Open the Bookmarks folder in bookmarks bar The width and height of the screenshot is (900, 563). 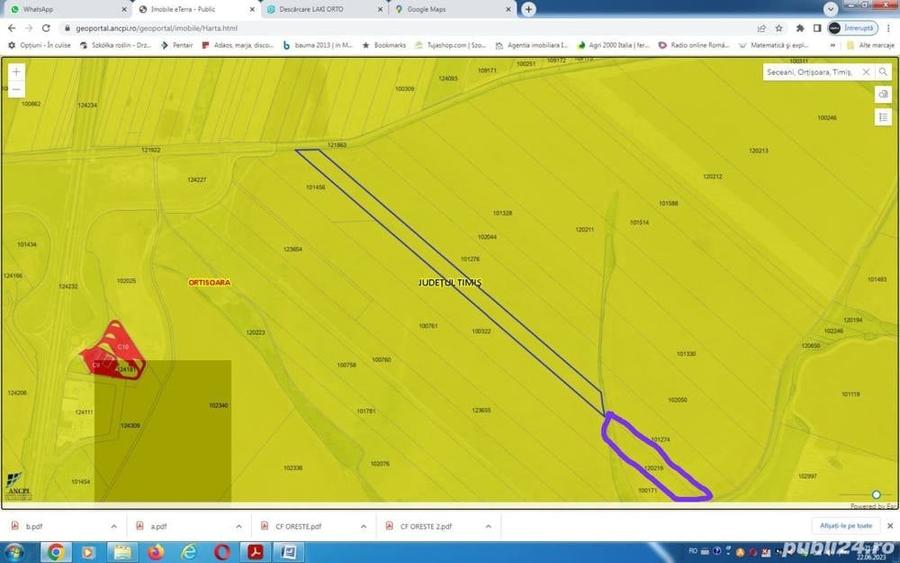coord(384,45)
